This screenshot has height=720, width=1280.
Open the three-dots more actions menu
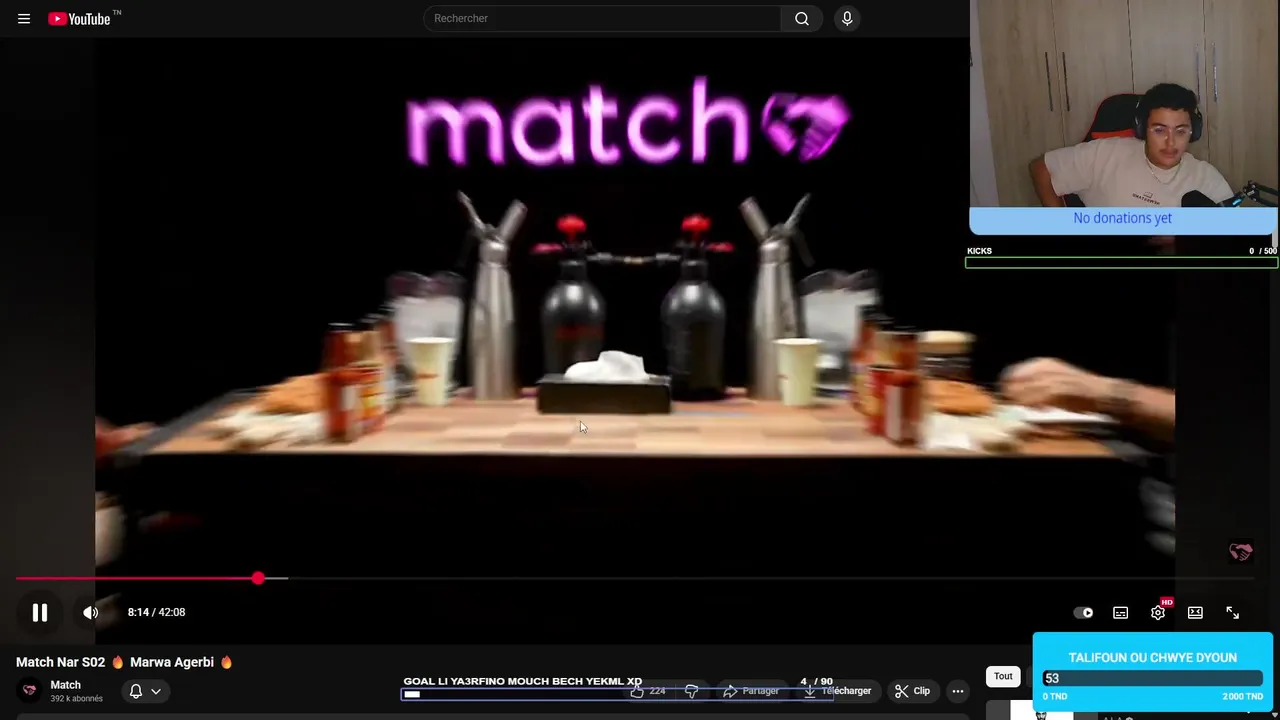[x=958, y=691]
